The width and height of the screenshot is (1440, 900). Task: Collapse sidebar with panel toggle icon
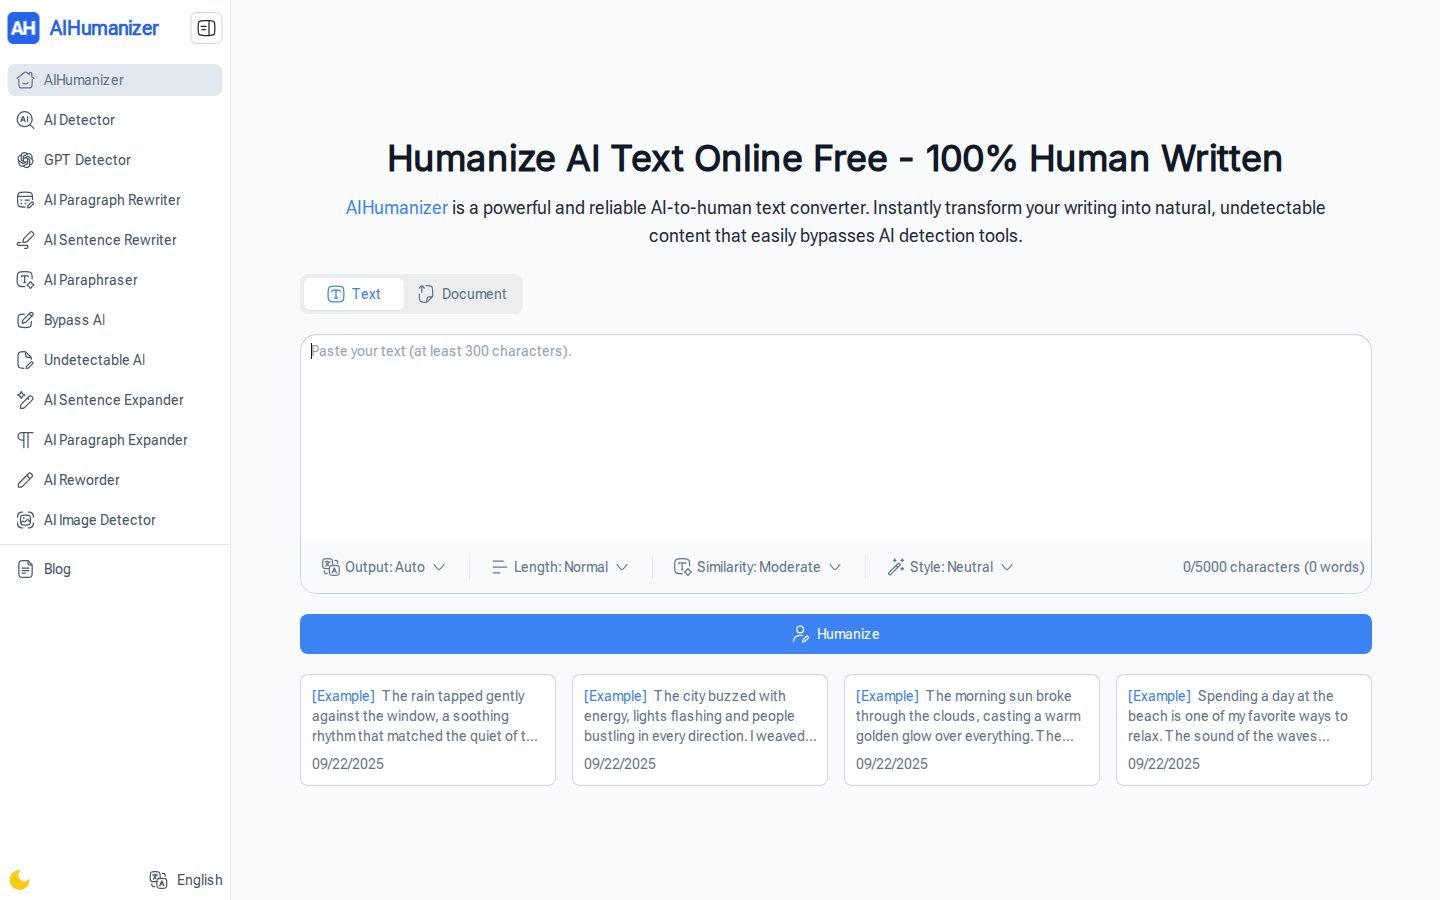tap(206, 28)
